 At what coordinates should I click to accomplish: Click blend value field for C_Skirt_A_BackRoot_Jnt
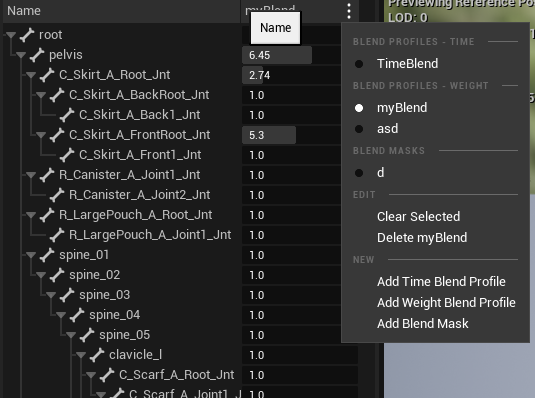tap(291, 95)
